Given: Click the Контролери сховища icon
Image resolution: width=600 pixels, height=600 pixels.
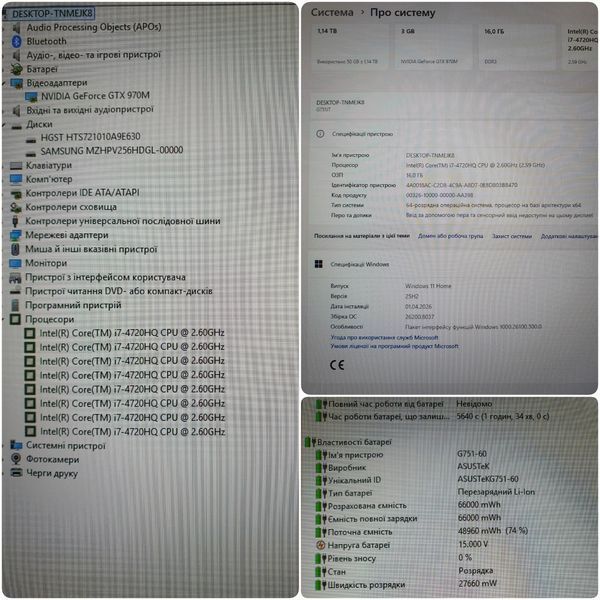Looking at the screenshot, I should point(16,207).
